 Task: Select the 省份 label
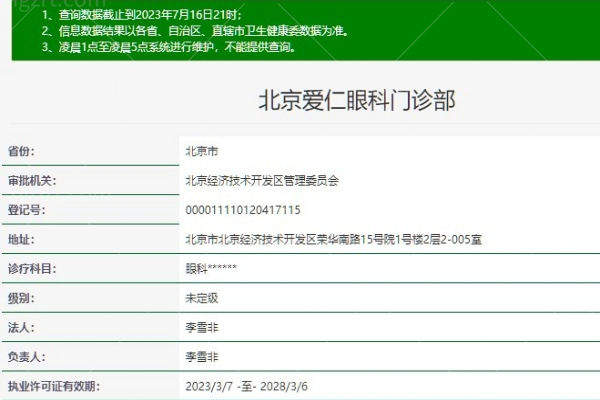pyautogui.click(x=21, y=151)
